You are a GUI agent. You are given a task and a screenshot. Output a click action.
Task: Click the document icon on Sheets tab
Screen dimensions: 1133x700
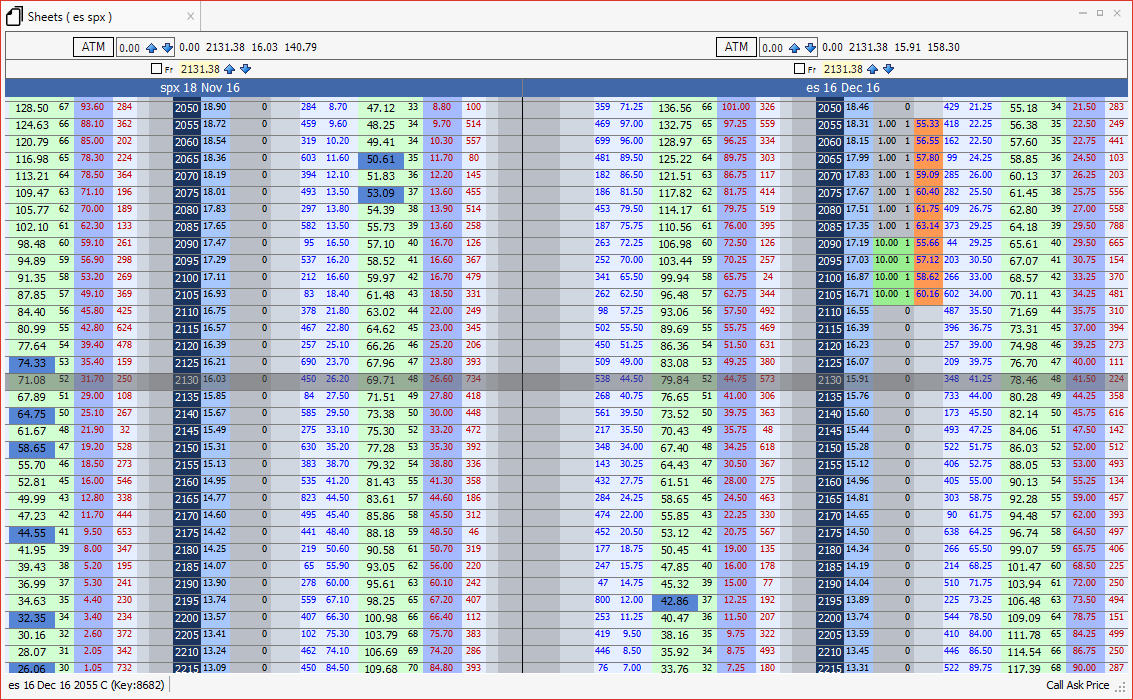pos(14,16)
